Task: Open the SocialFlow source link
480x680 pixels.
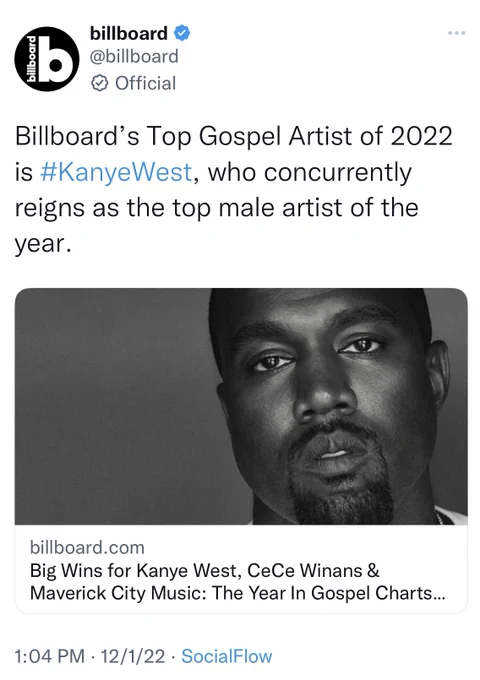Action: coord(226,656)
